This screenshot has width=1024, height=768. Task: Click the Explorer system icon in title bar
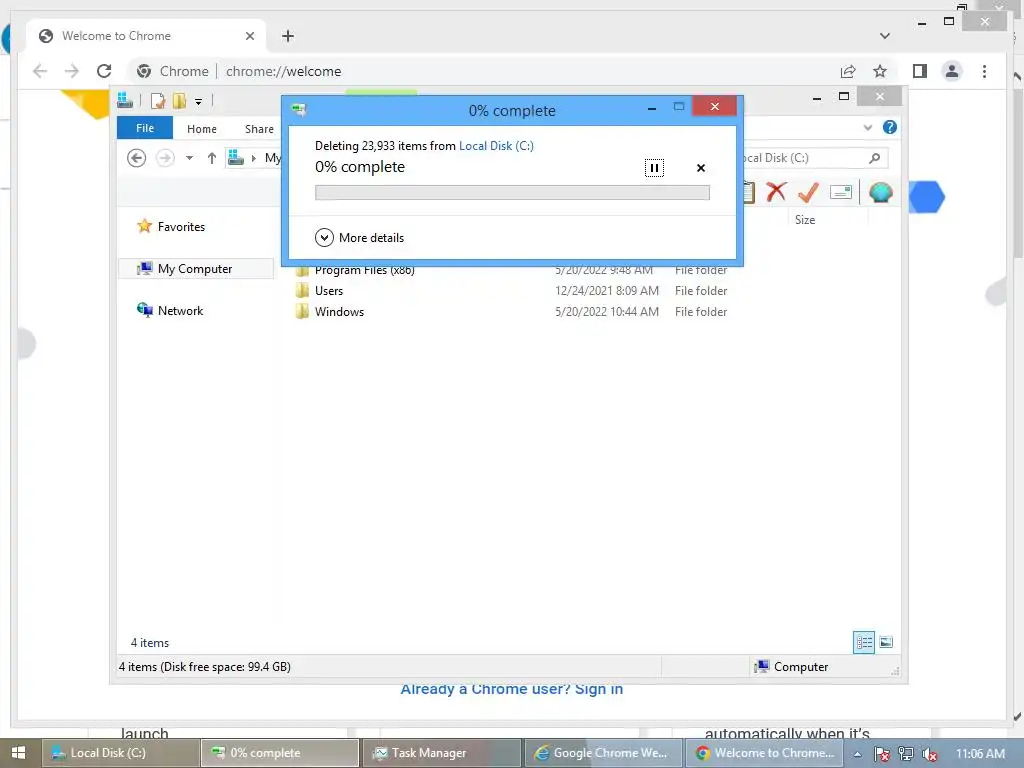tap(125, 101)
